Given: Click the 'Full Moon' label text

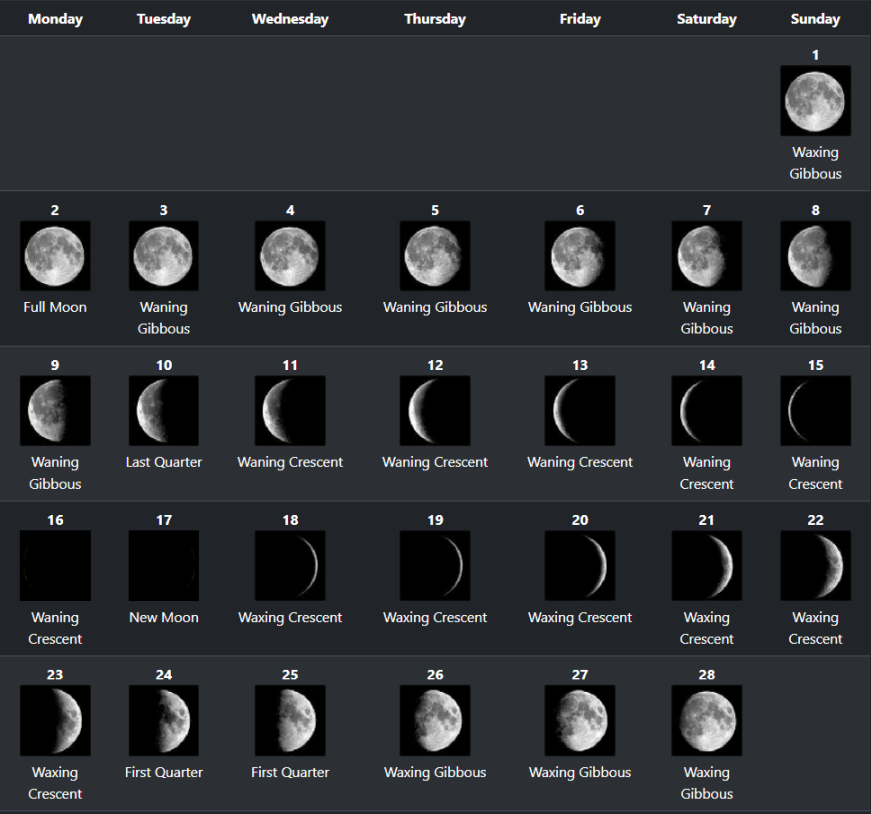Looking at the screenshot, I should [55, 307].
